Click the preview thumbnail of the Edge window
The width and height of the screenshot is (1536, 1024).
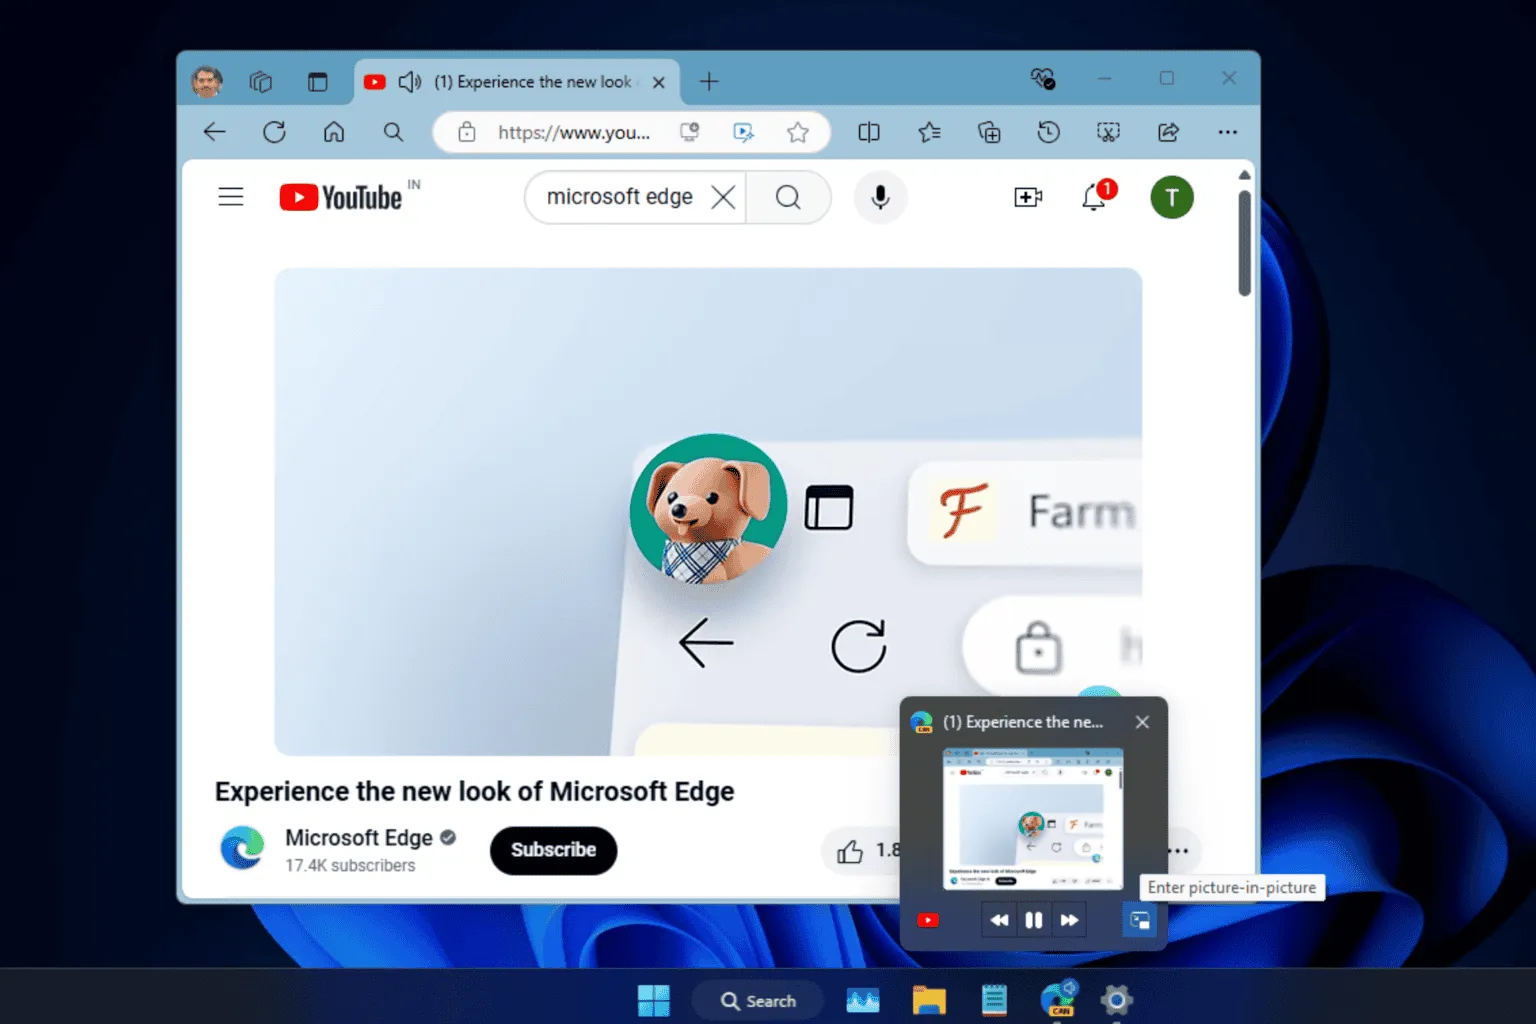click(1033, 819)
